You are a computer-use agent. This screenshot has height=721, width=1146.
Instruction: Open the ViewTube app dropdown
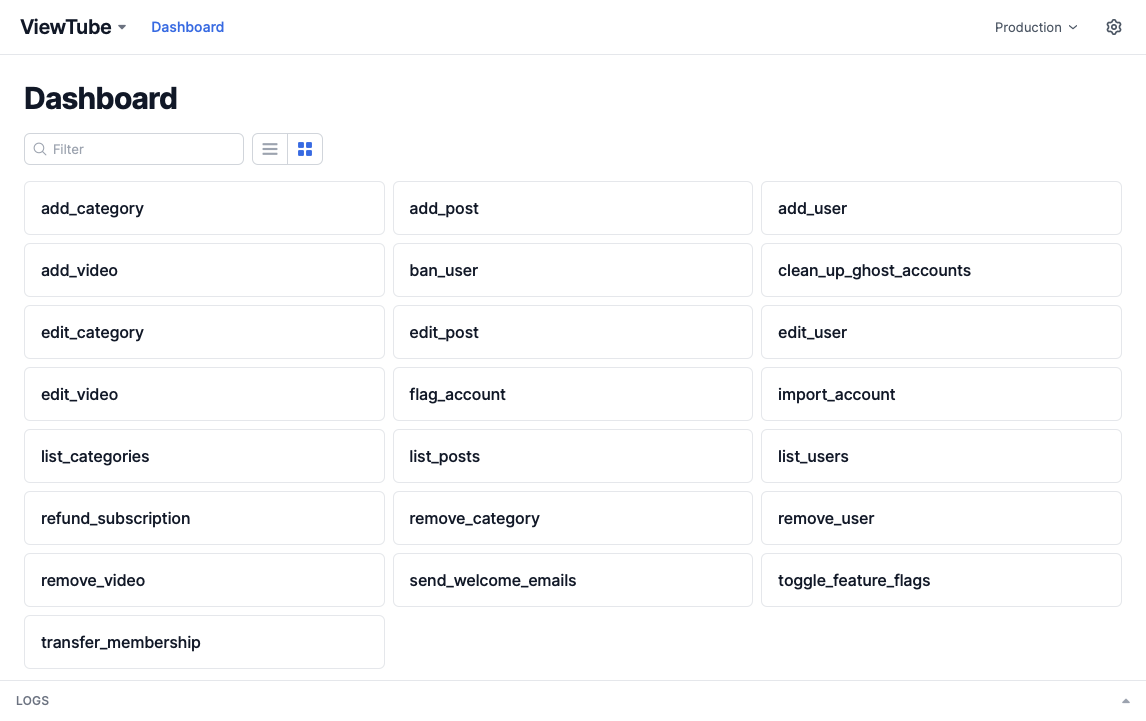click(73, 27)
